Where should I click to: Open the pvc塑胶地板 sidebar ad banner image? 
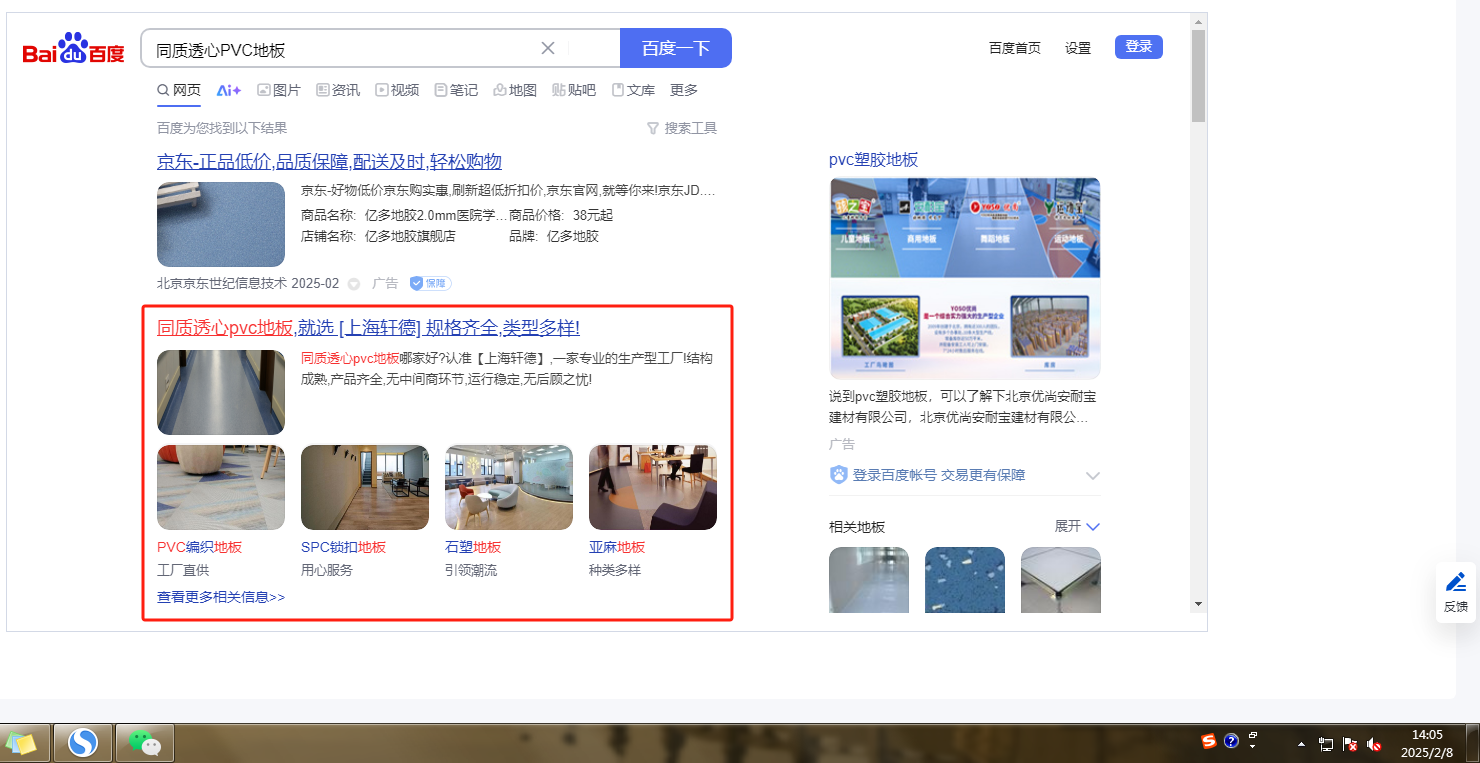(x=965, y=278)
